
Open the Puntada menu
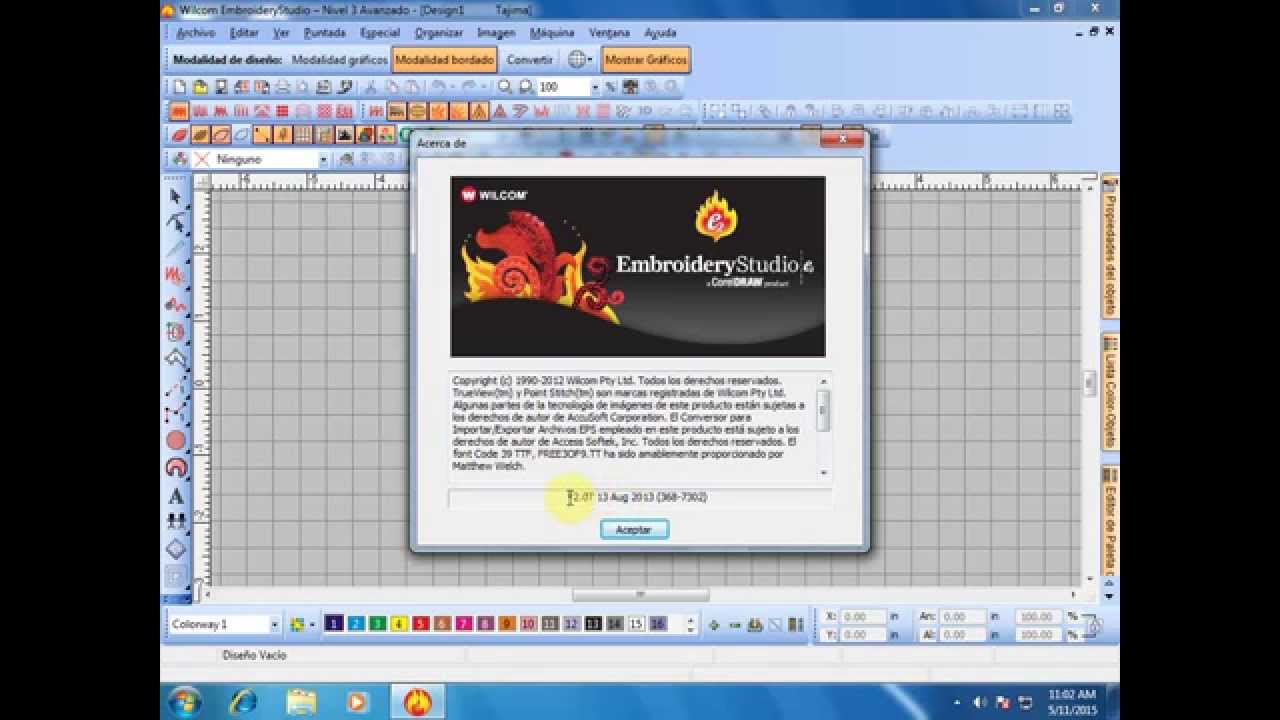point(324,33)
